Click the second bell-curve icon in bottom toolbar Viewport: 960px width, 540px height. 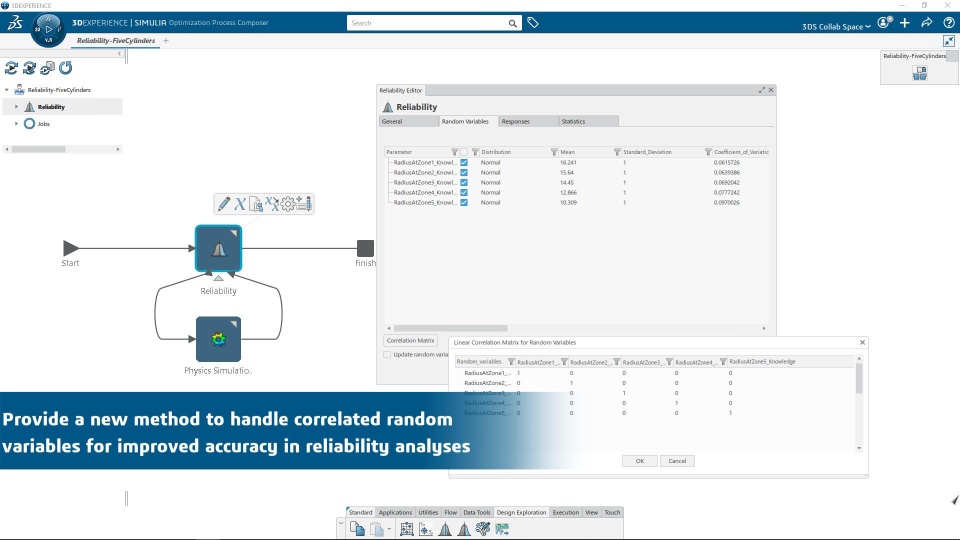[464, 529]
